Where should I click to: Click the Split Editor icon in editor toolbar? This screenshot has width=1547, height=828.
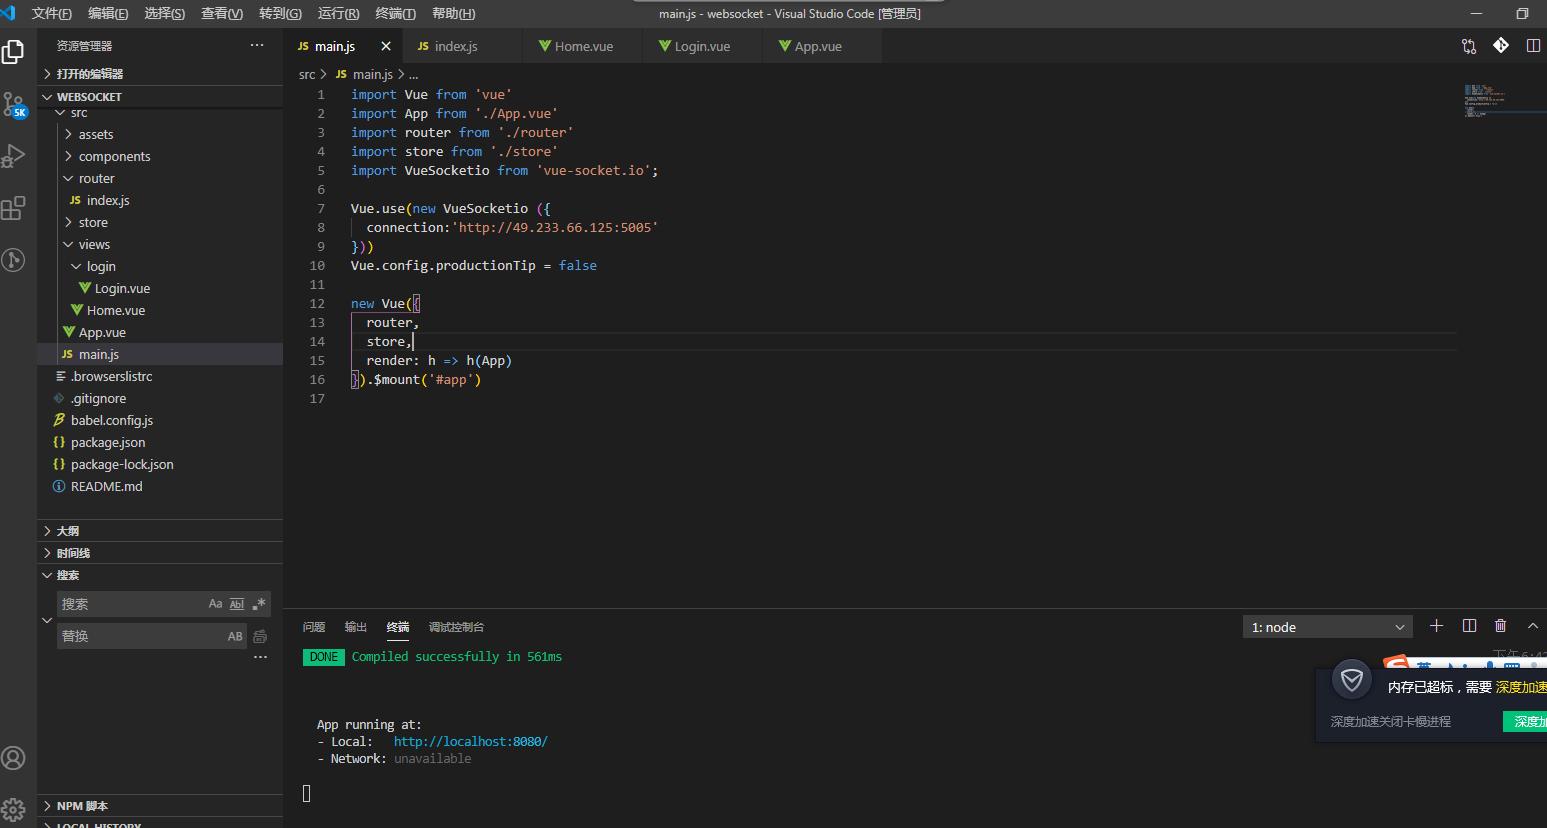click(x=1533, y=45)
